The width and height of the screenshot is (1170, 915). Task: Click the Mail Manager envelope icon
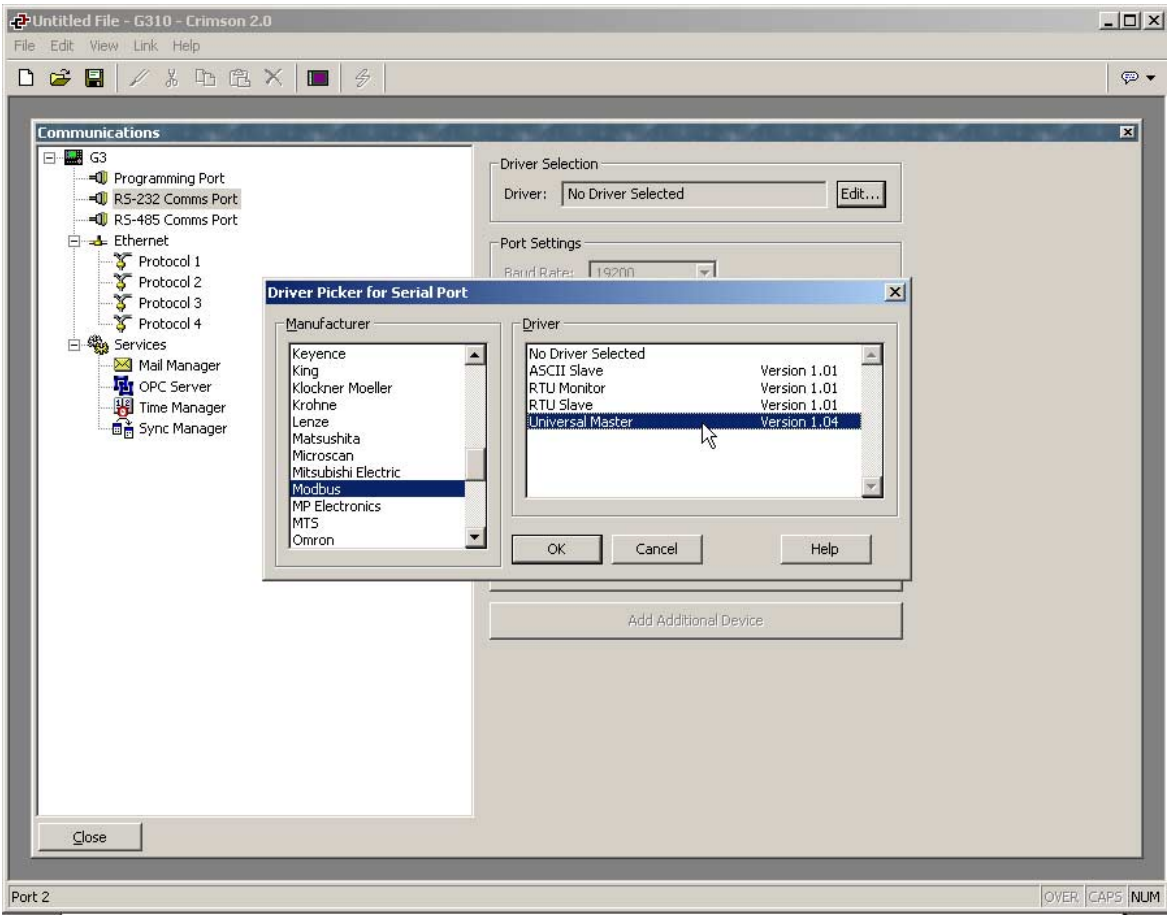click(123, 365)
